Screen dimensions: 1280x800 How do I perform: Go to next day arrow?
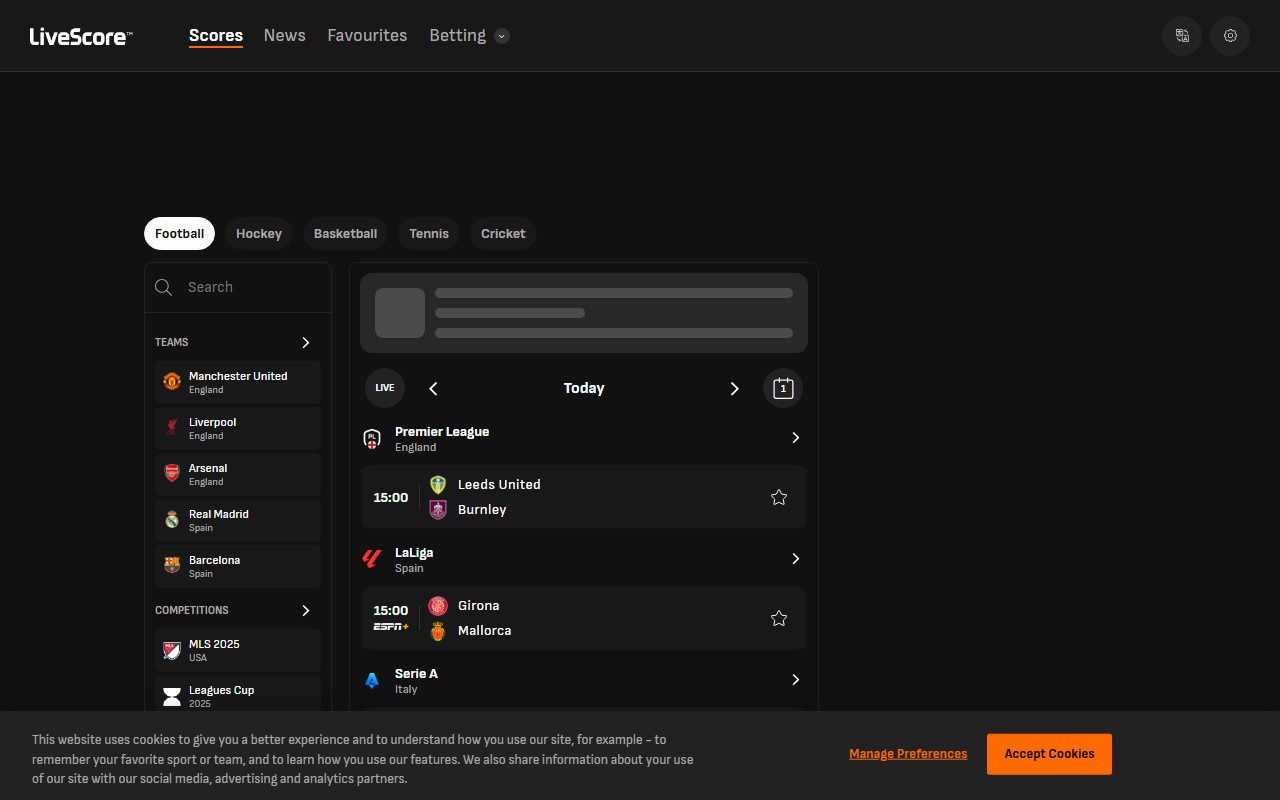click(x=735, y=388)
